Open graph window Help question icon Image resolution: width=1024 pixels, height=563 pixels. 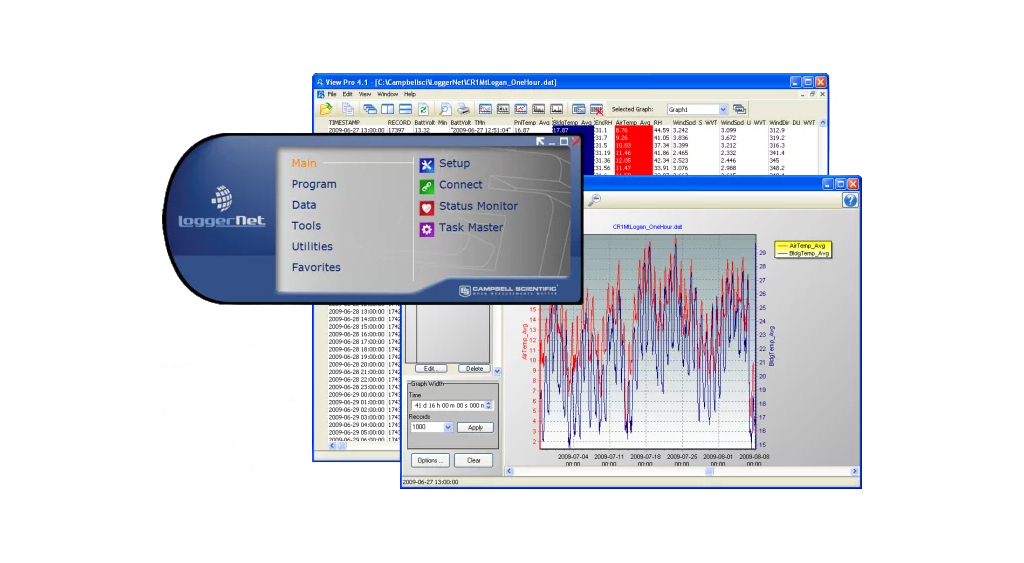(x=850, y=201)
